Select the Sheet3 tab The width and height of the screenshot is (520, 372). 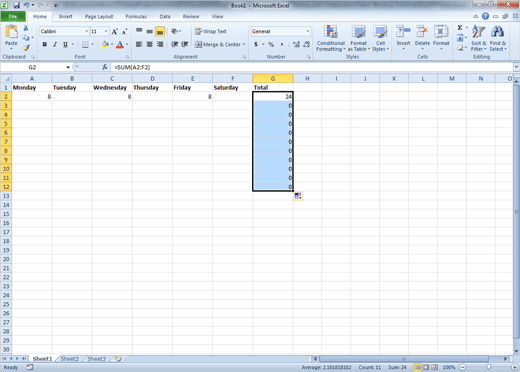coord(96,359)
